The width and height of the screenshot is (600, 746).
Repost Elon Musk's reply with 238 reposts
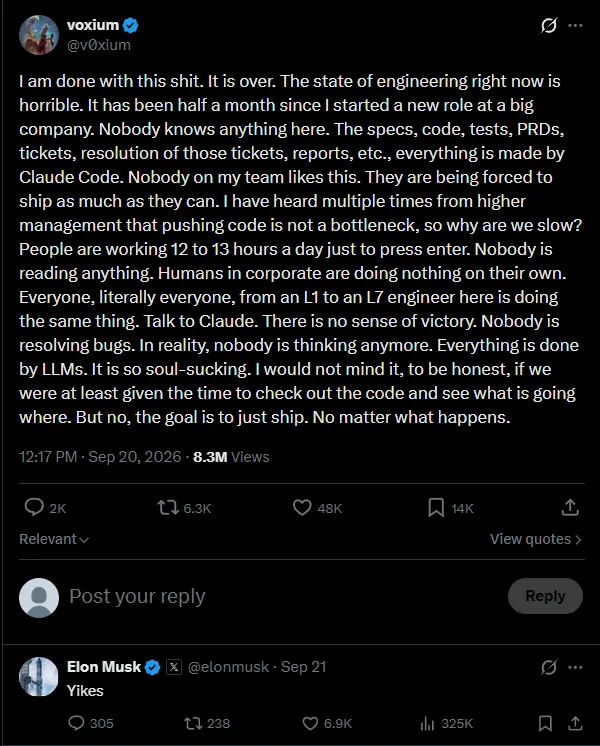(x=193, y=724)
